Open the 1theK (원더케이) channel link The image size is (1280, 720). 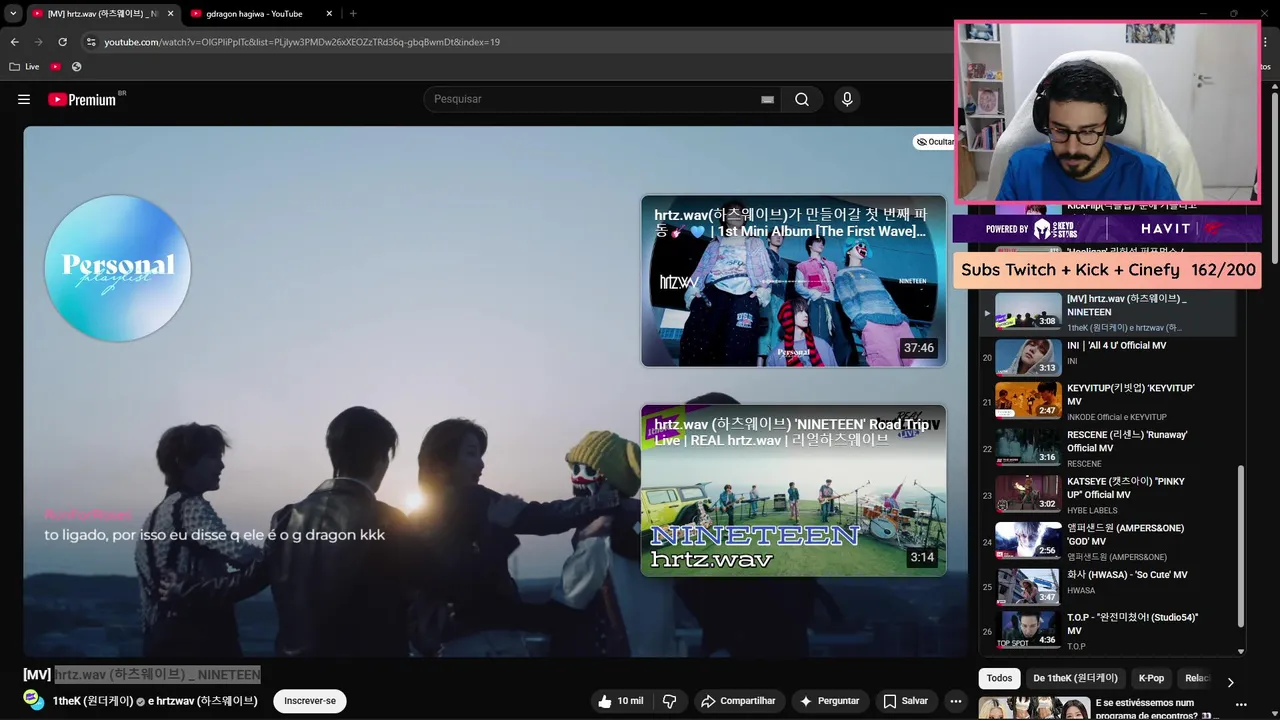click(93, 701)
